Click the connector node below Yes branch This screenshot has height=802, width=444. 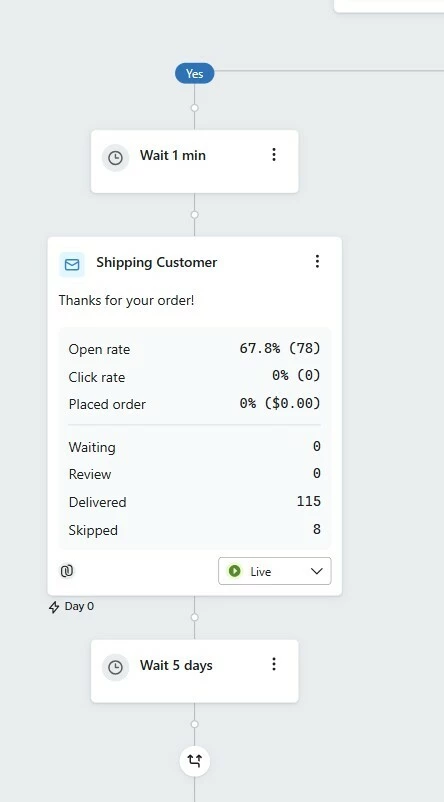click(194, 108)
